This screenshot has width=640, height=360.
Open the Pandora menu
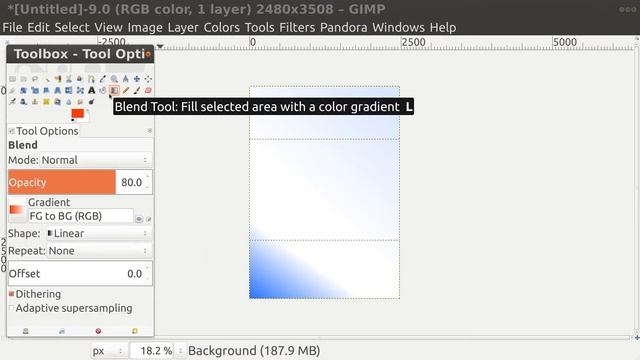[x=343, y=27]
